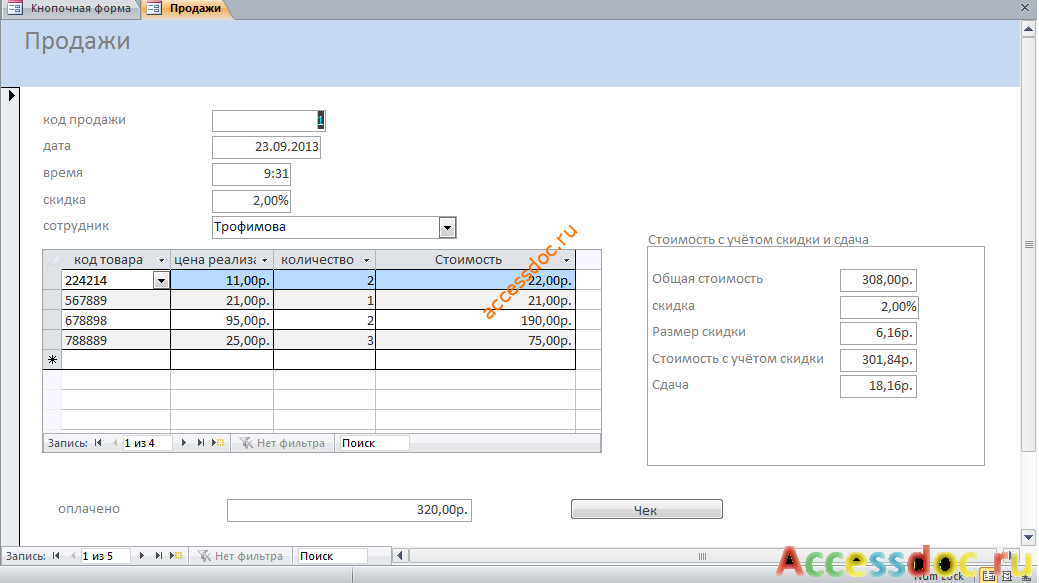The height and width of the screenshot is (583, 1039).
Task: Click main form "Нет фильтра" filter indicator
Action: (x=241, y=556)
